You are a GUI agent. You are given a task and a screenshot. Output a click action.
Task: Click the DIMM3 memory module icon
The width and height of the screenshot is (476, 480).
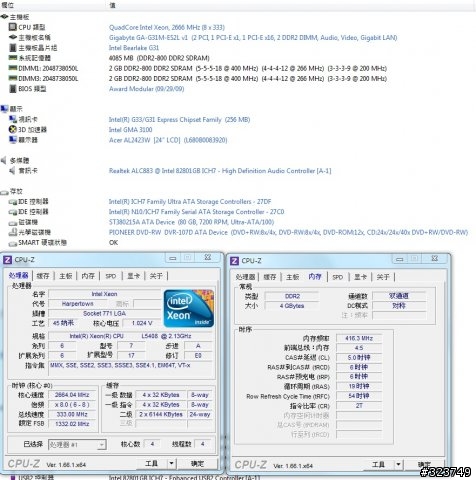pos(13,78)
